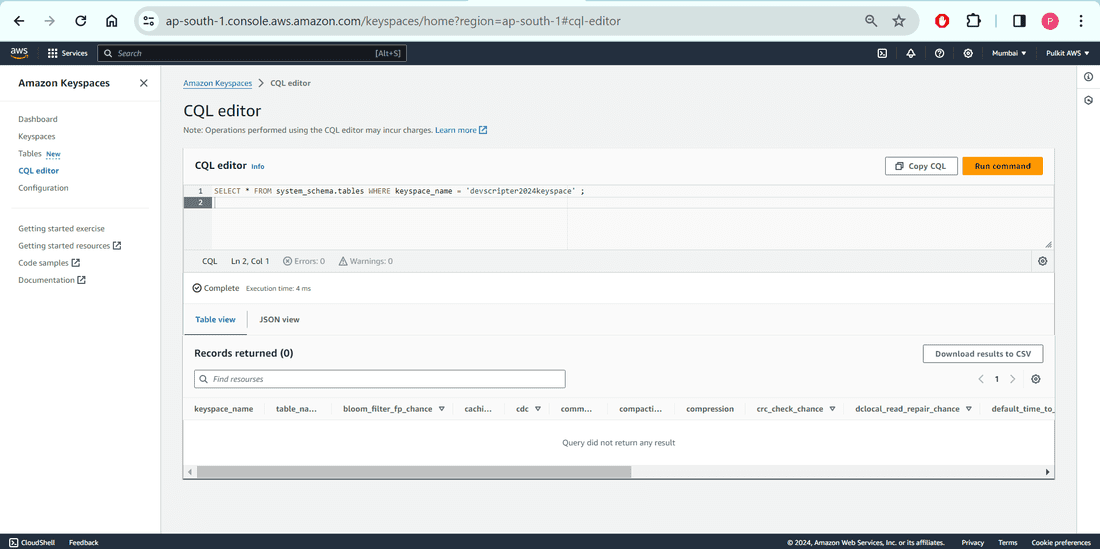Open Configuration in the side navigation
This screenshot has width=1100, height=549.
coord(43,188)
